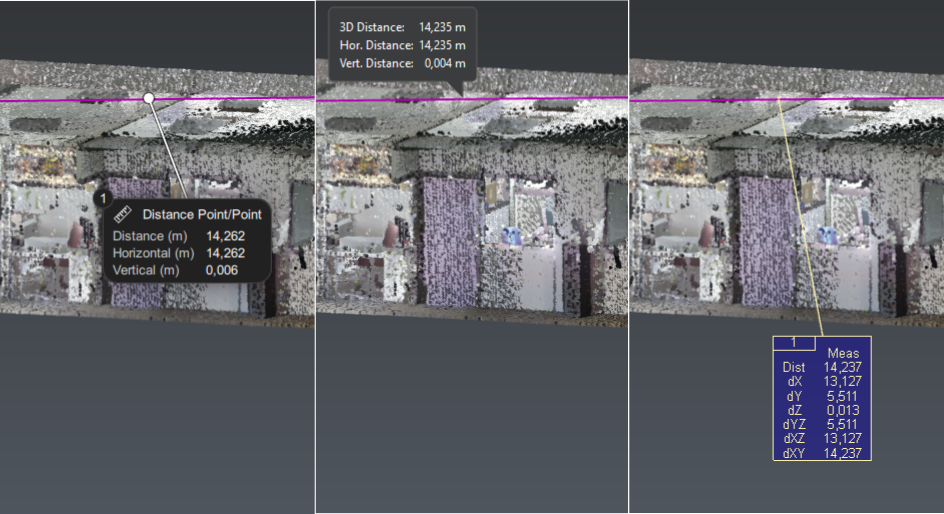Select the dXZ row in blue table

(821, 438)
